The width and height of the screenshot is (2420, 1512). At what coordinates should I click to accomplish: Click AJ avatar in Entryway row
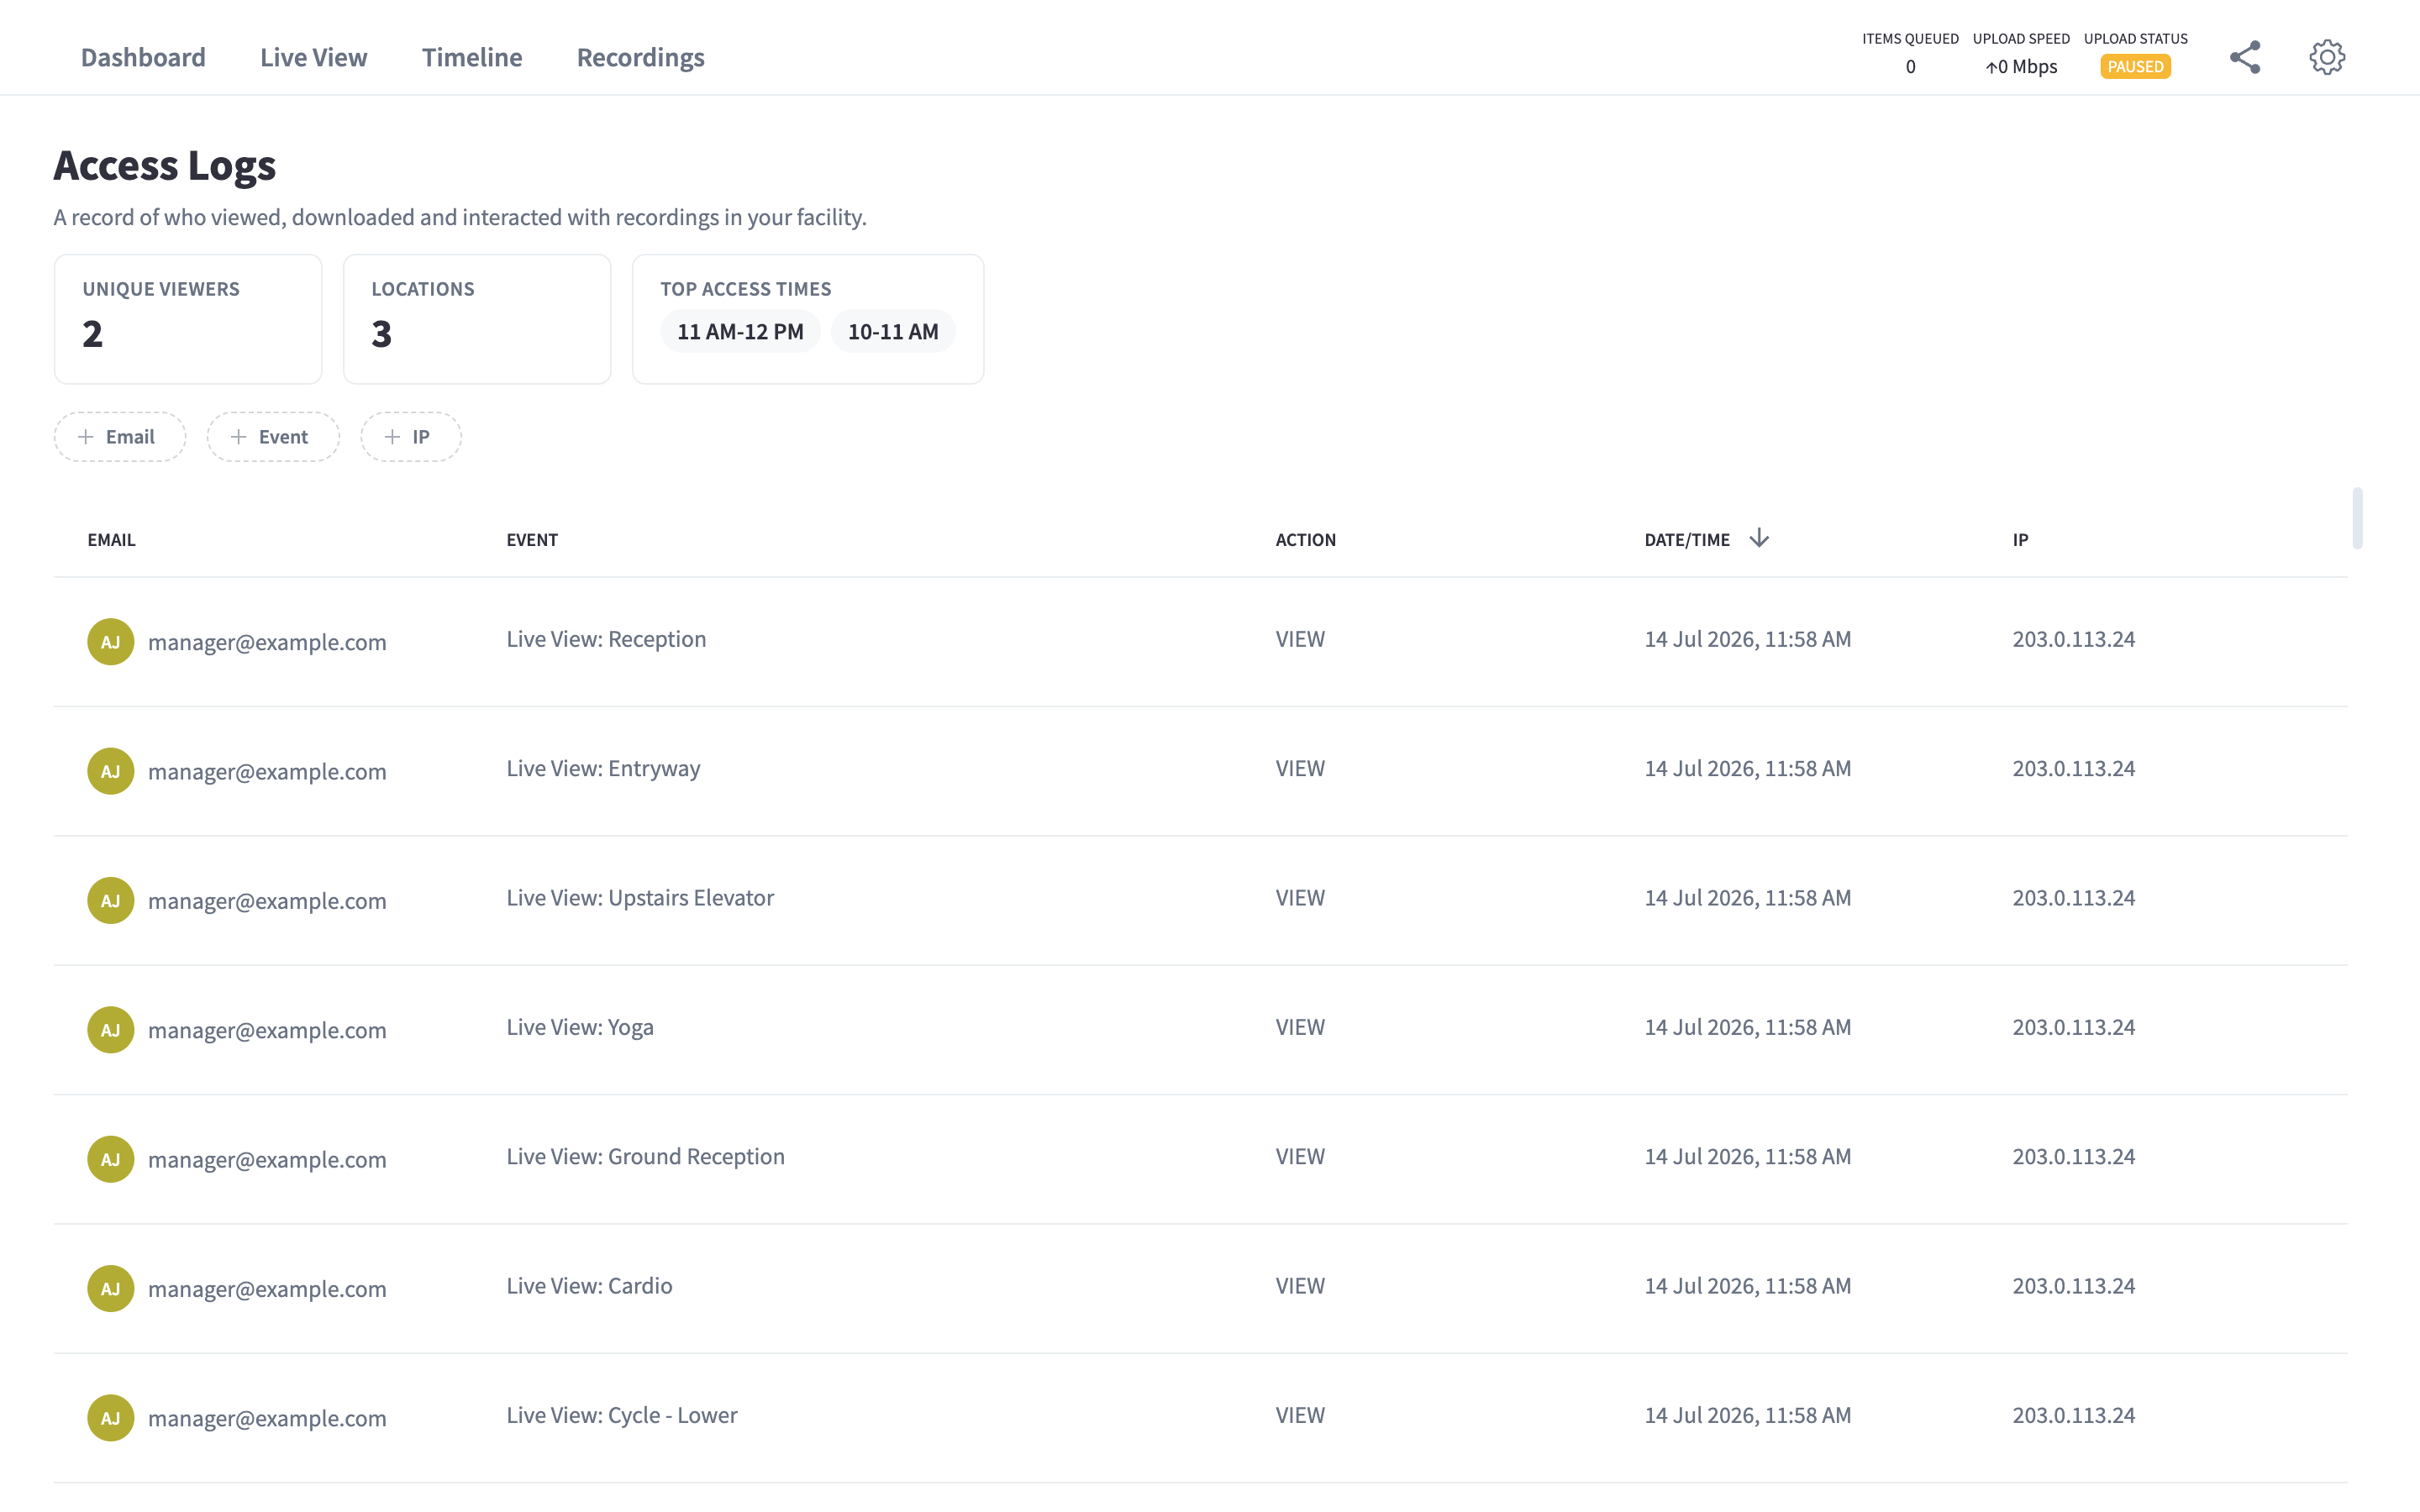[111, 771]
